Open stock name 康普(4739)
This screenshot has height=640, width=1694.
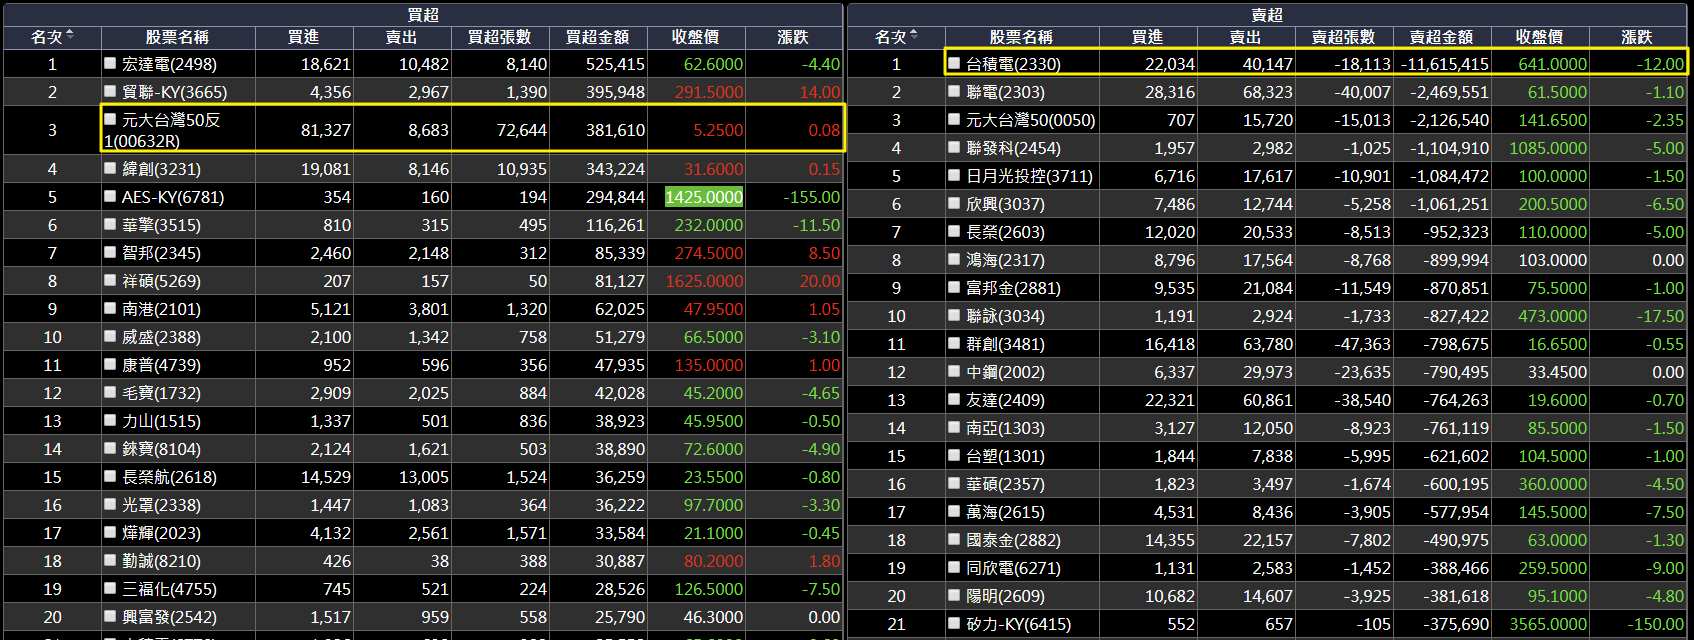(161, 365)
